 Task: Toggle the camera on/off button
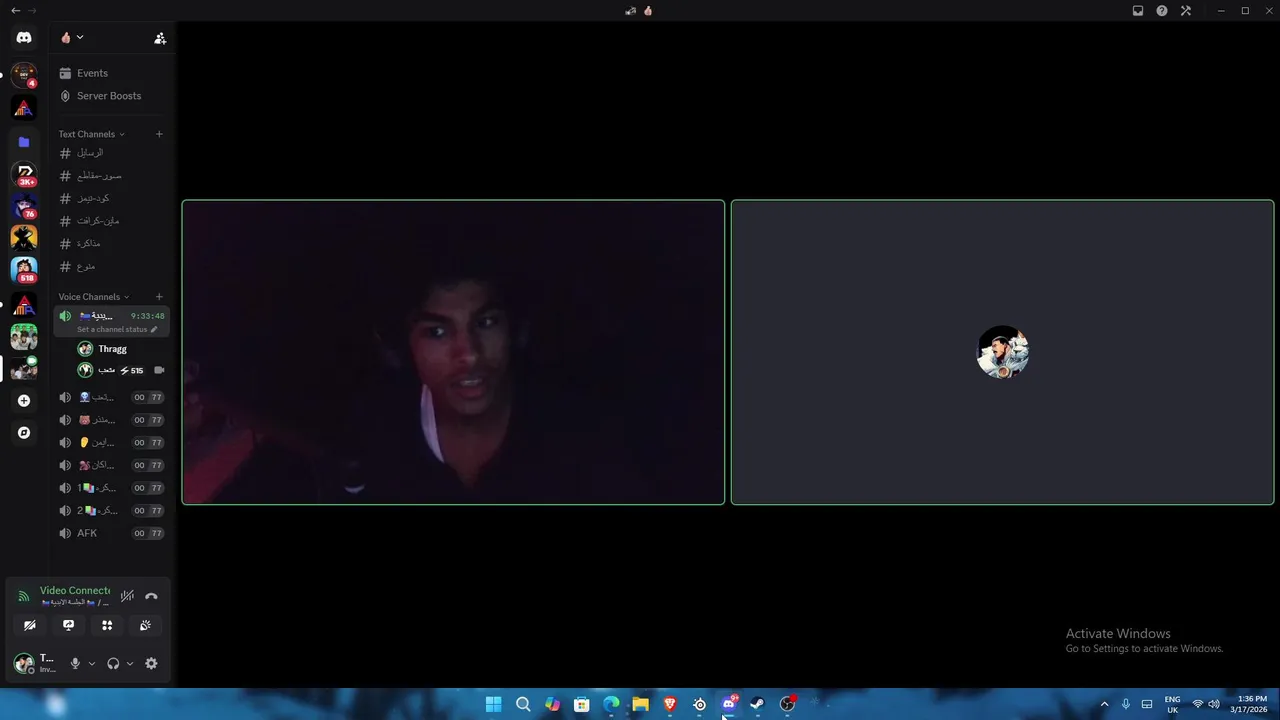[x=30, y=625]
